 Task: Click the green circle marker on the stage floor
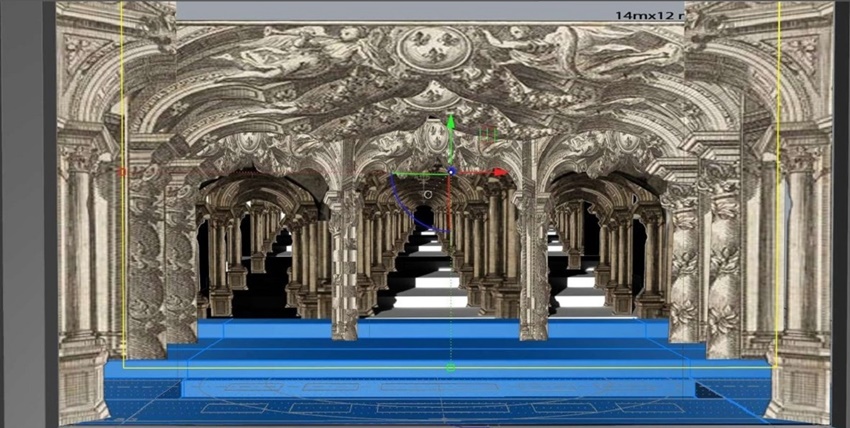[x=450, y=368]
